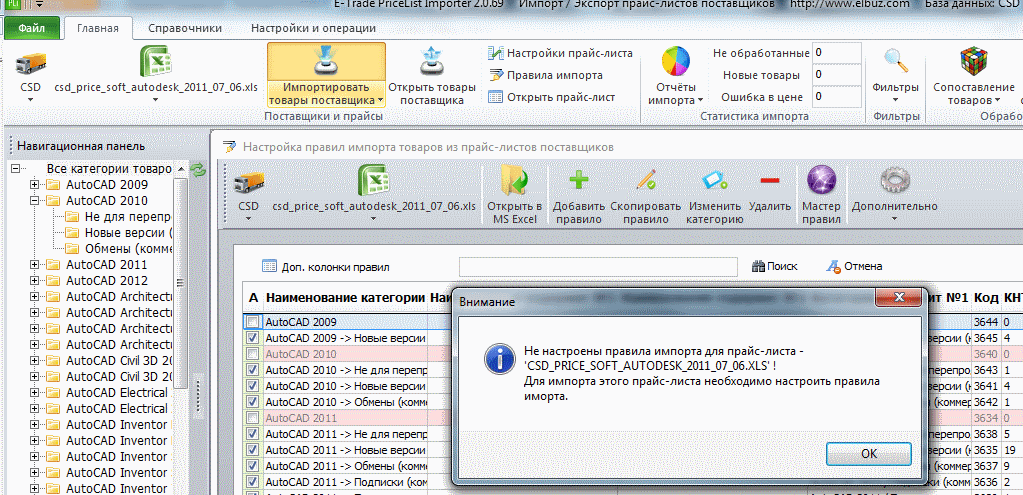
Task: Click the Добавить правило plus icon
Action: point(578,179)
